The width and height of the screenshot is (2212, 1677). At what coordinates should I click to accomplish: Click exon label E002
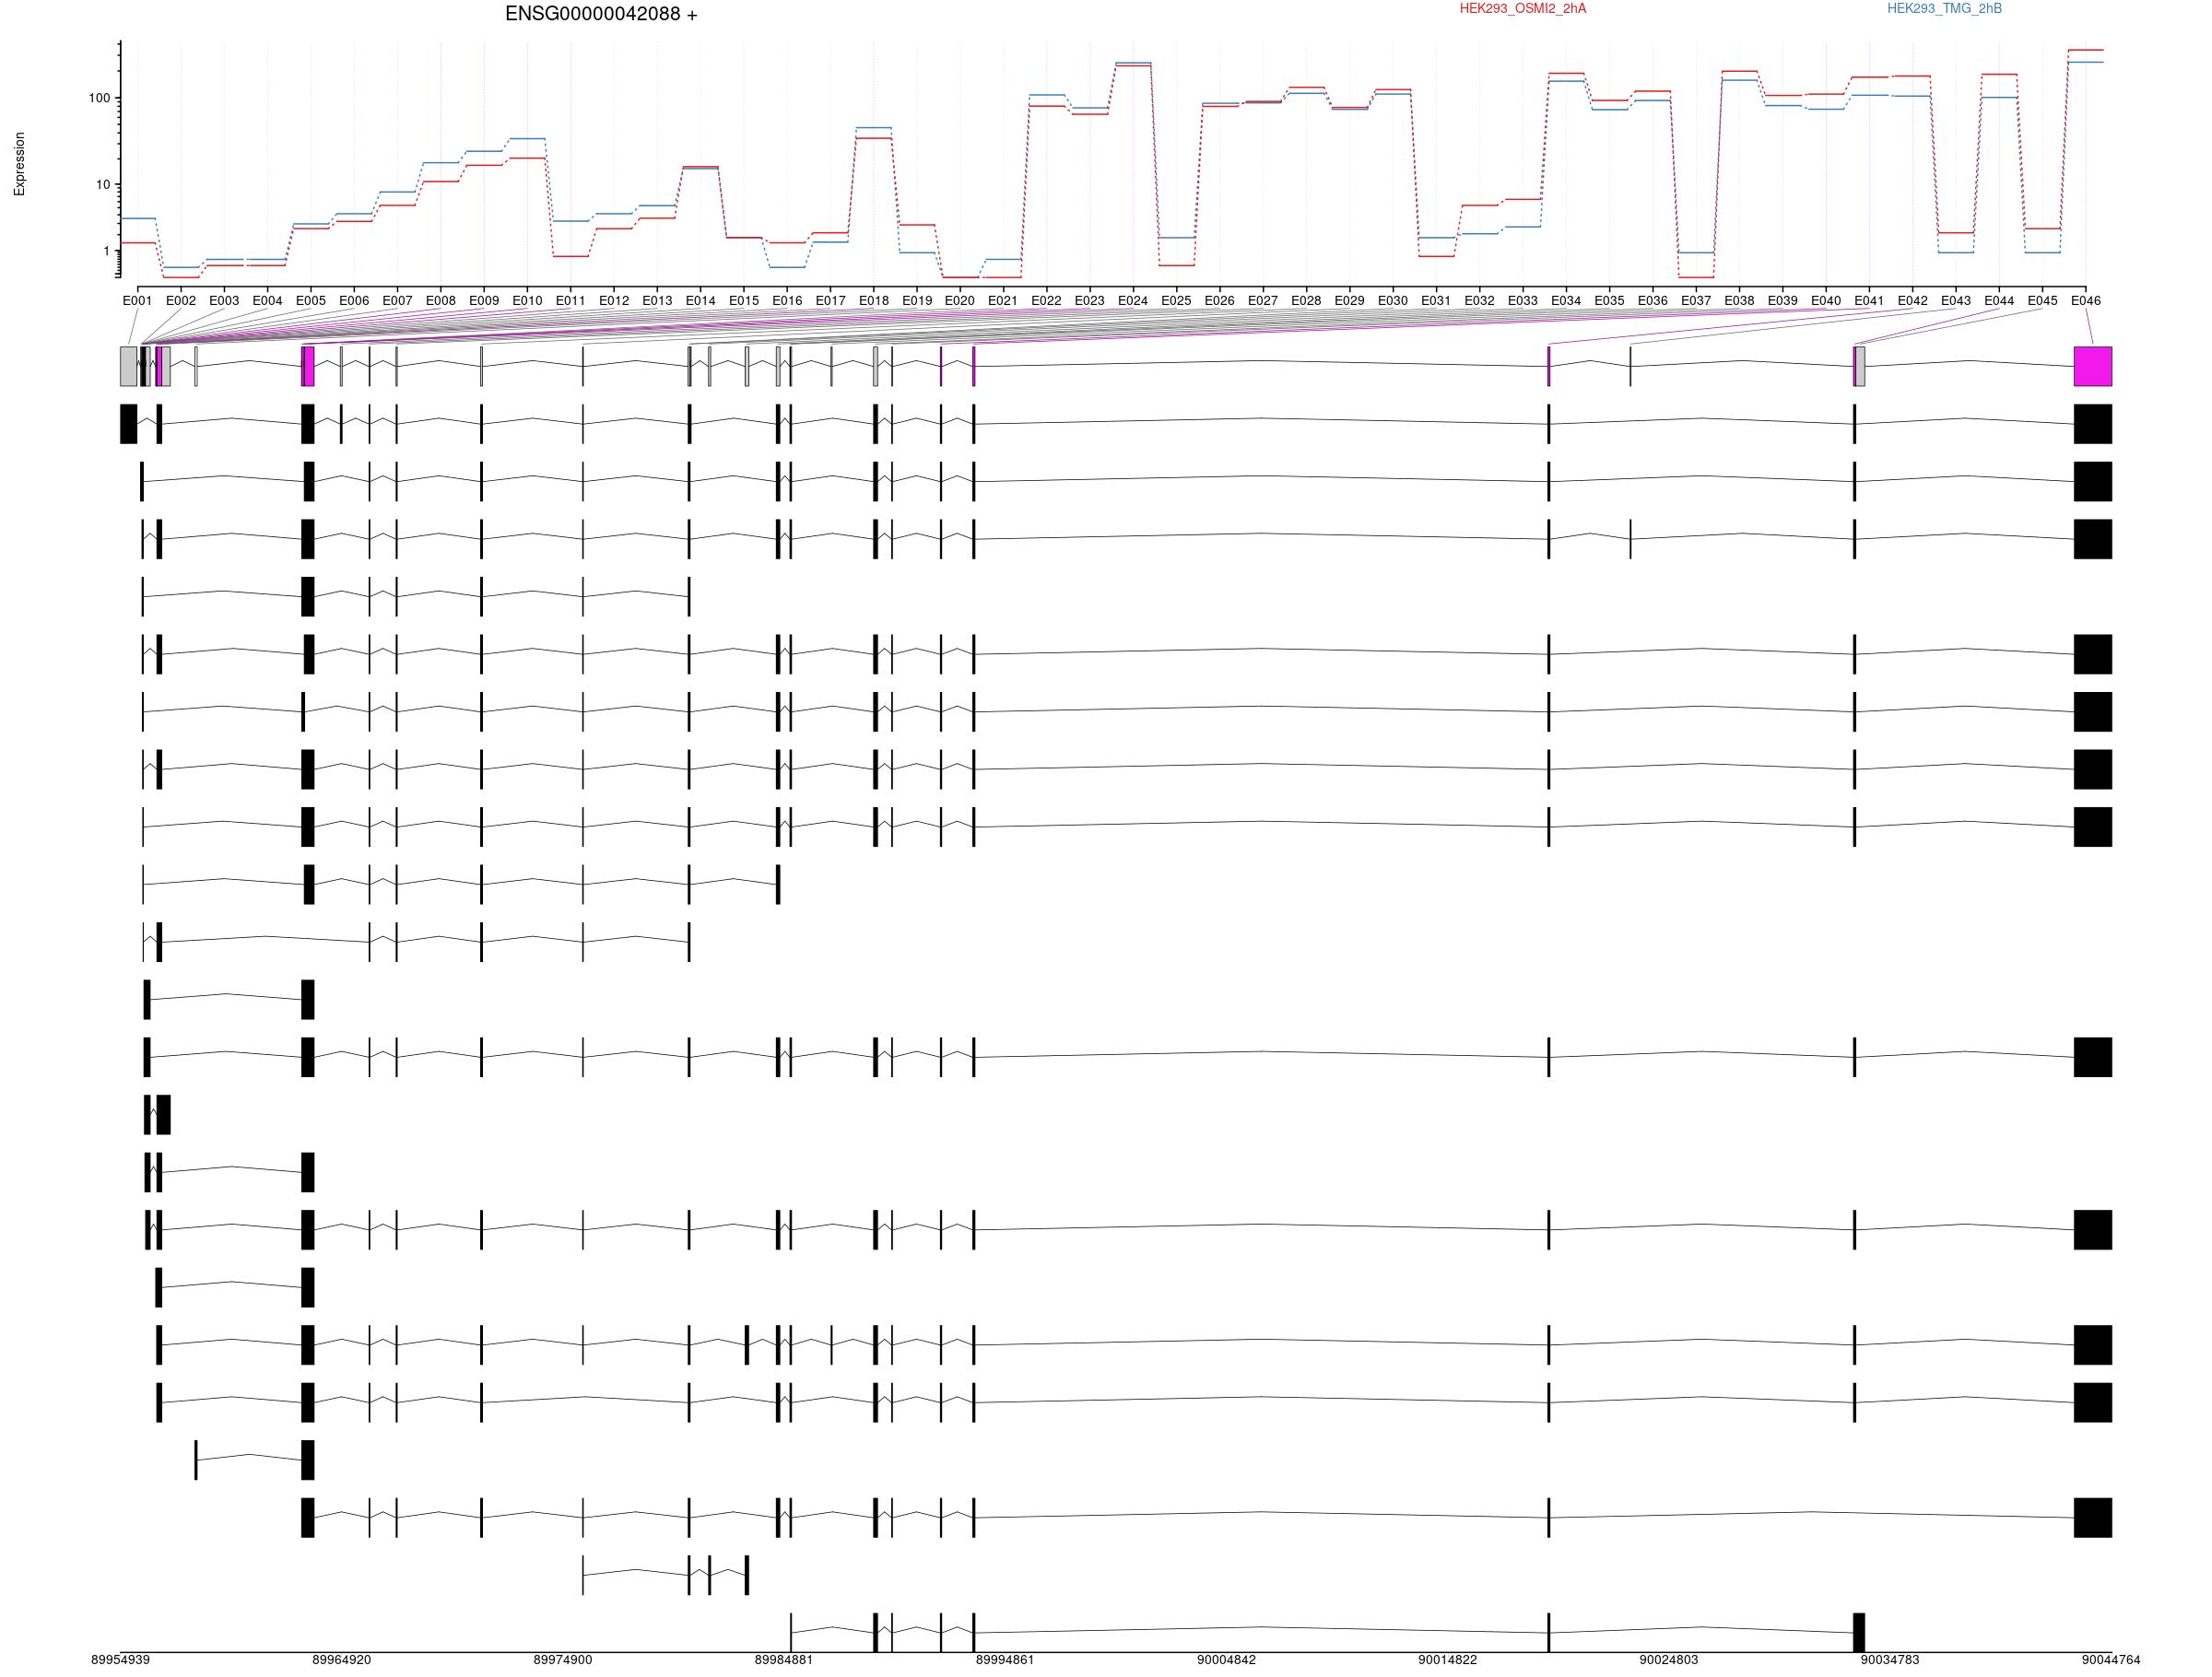coord(181,301)
